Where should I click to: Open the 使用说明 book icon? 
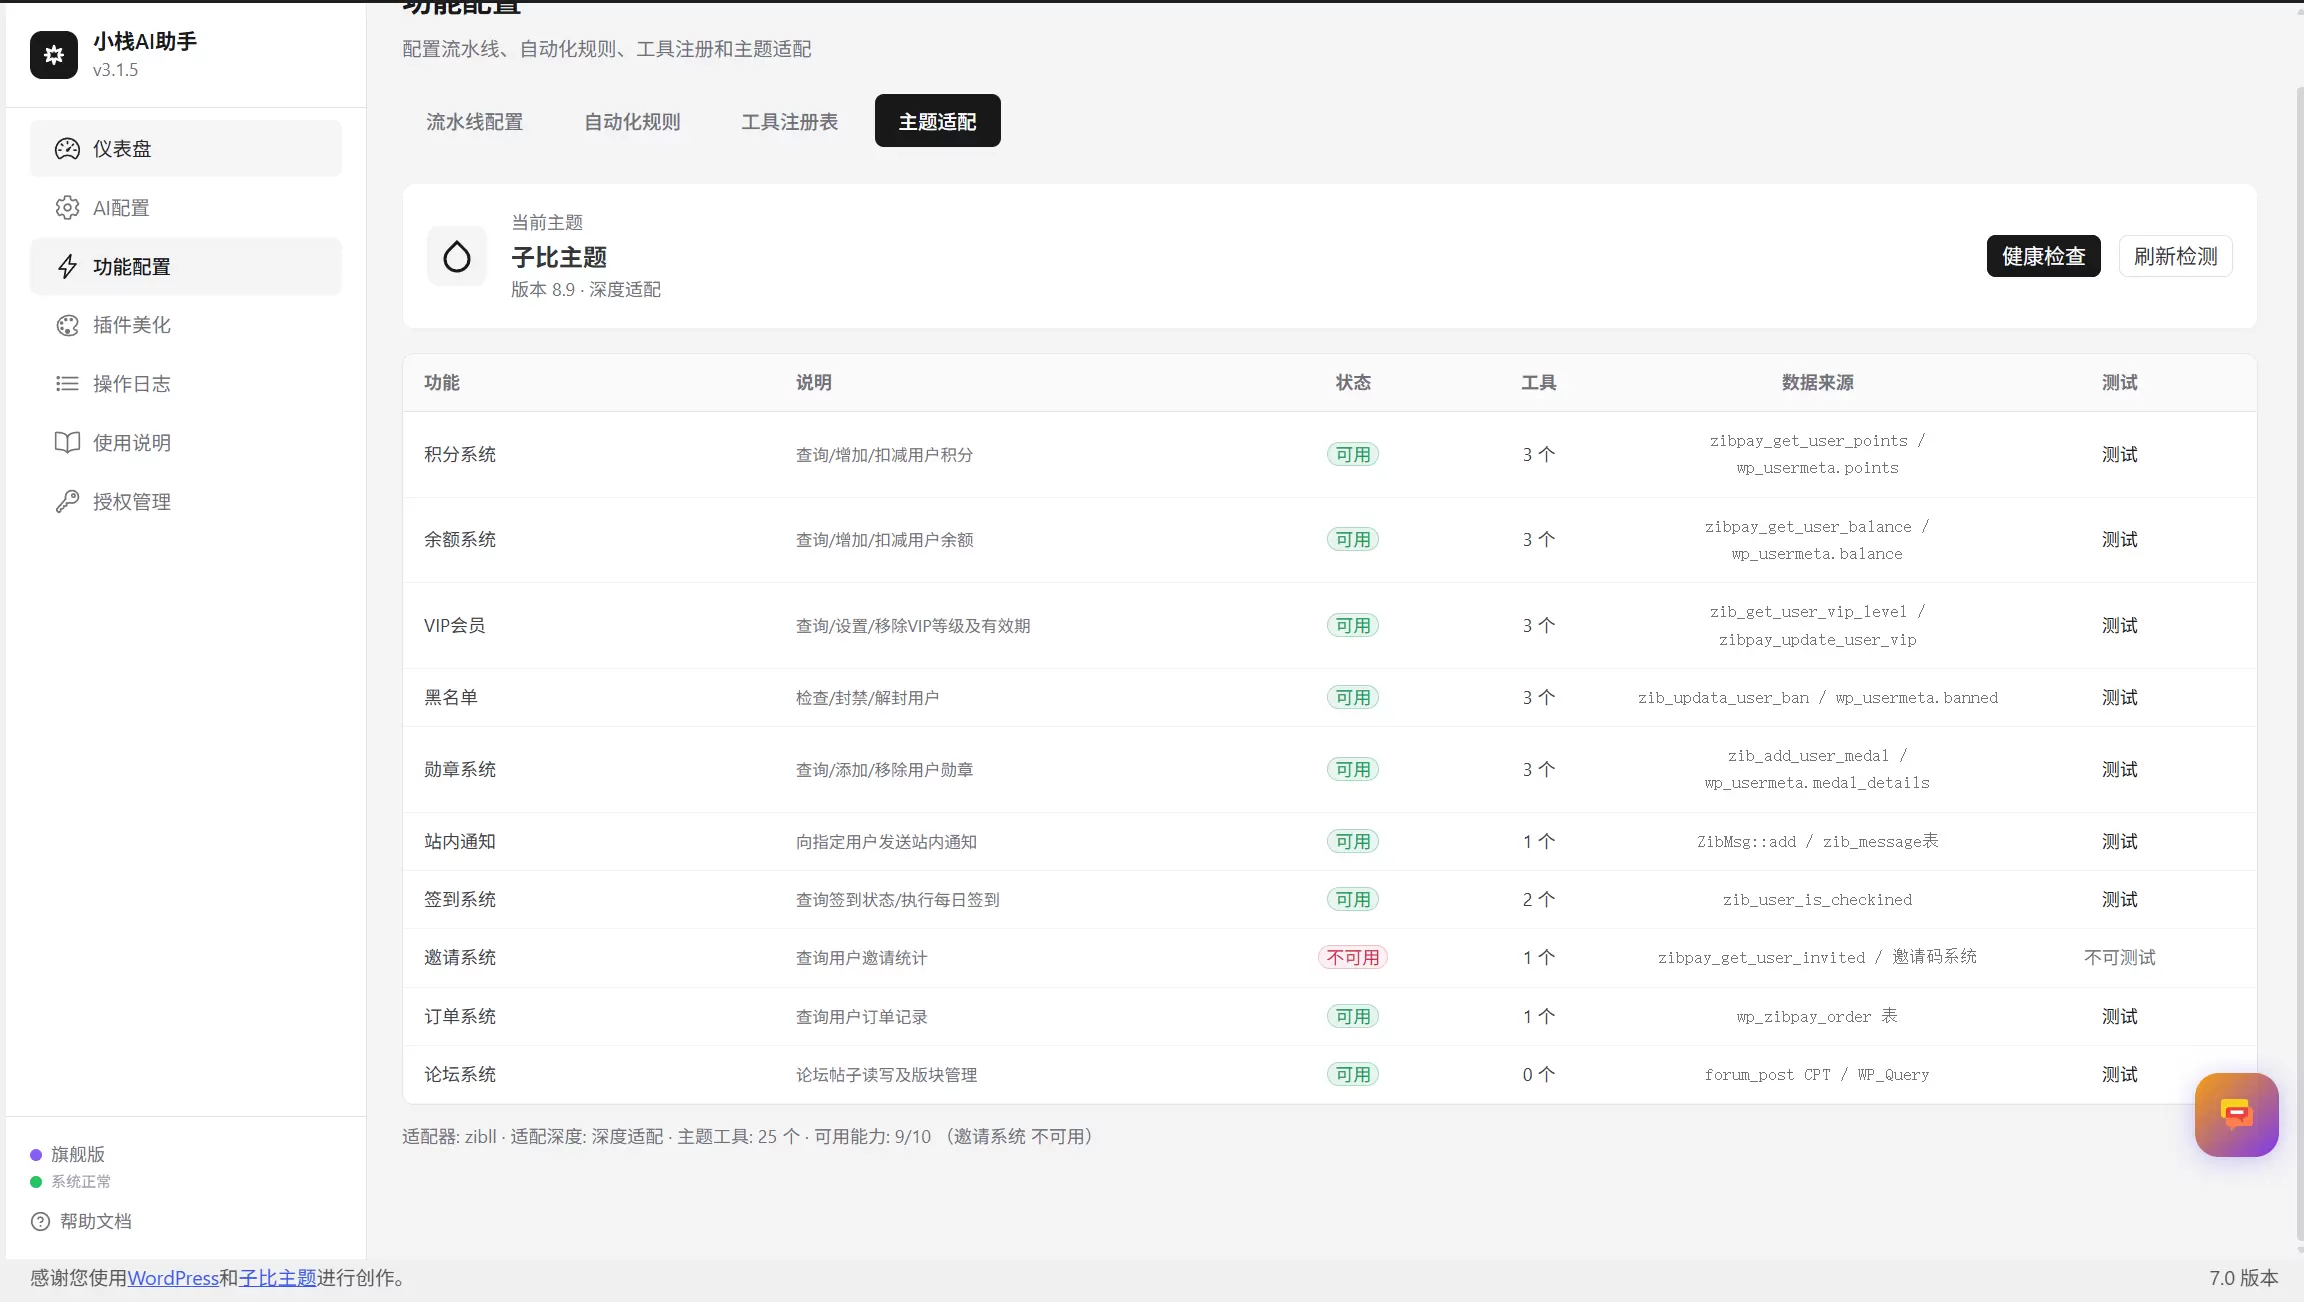67,443
